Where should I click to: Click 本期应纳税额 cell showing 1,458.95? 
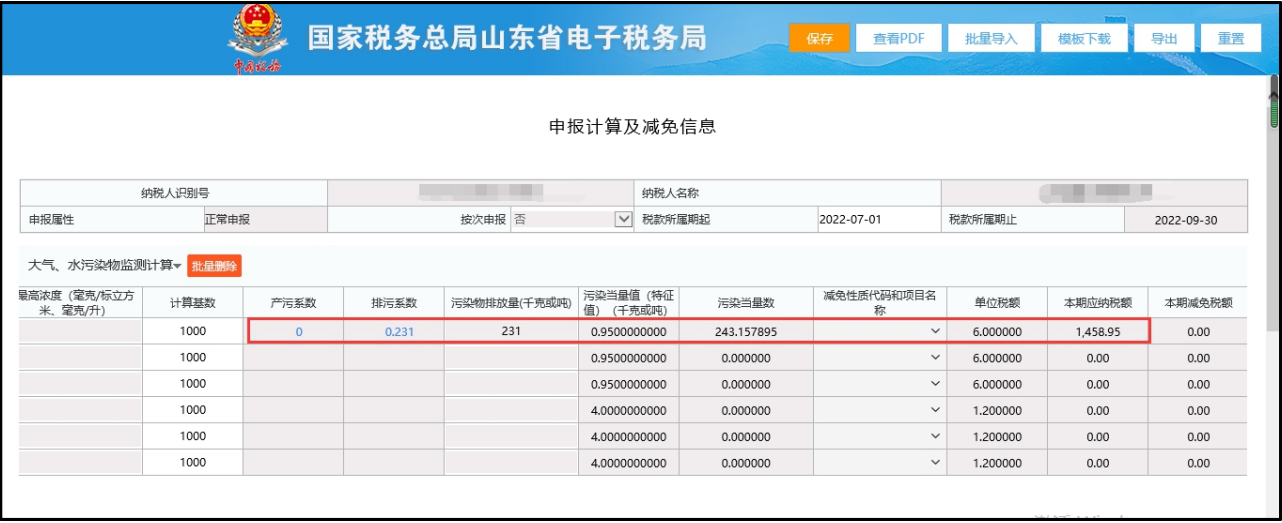(1097, 331)
